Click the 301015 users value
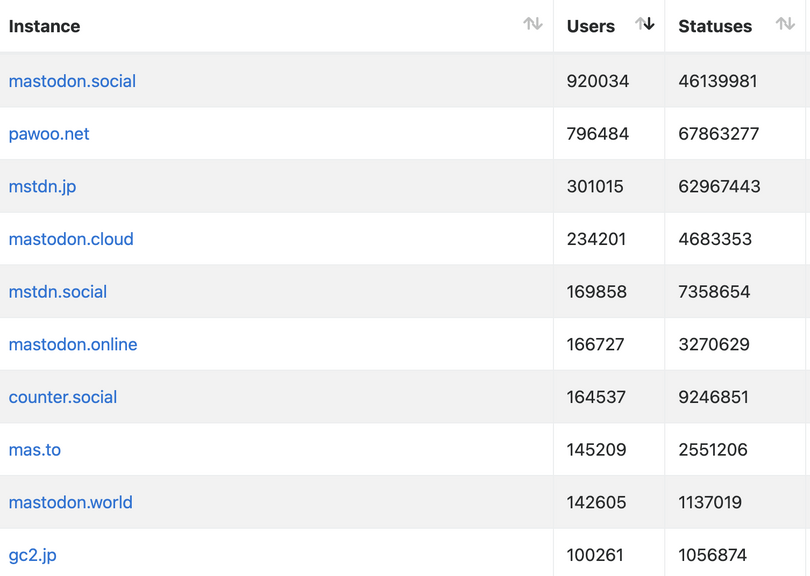Image resolution: width=810 pixels, height=576 pixels. coord(595,186)
